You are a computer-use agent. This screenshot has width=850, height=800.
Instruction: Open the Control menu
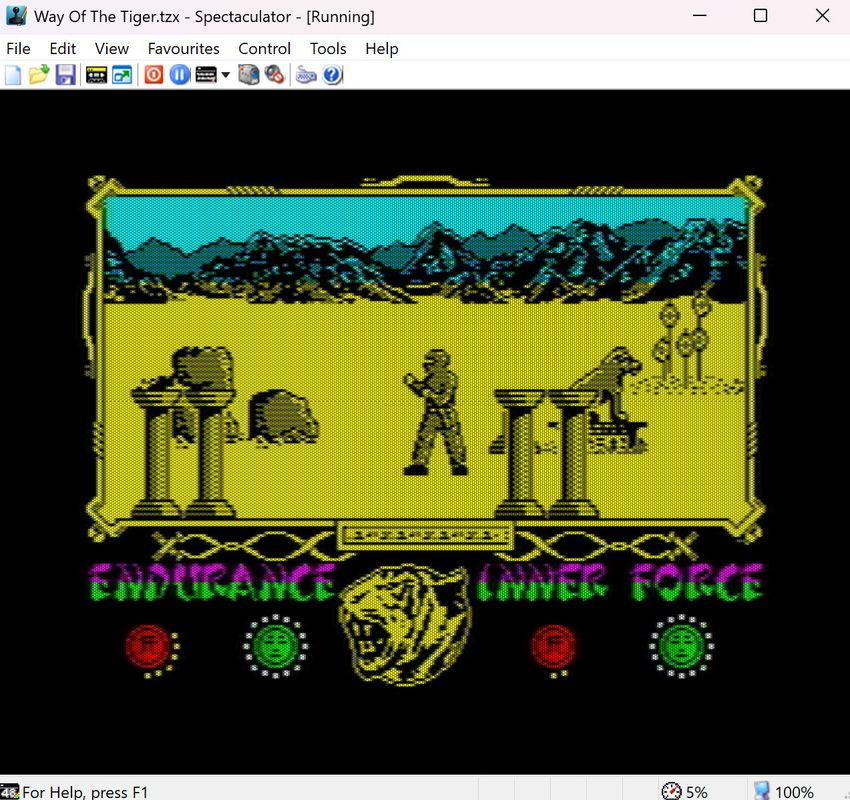264,48
